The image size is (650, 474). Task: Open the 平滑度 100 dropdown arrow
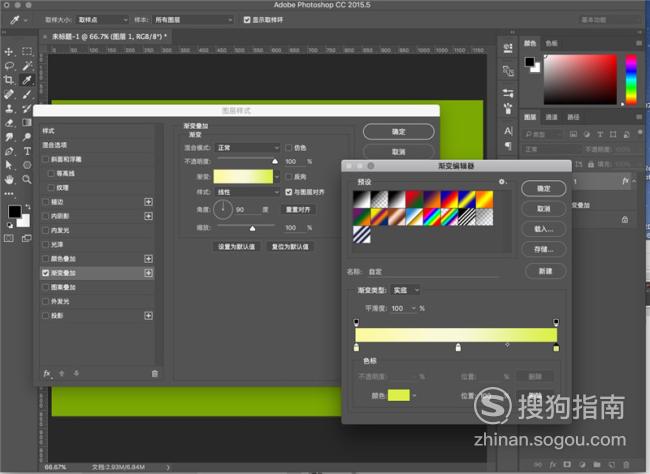(x=413, y=309)
